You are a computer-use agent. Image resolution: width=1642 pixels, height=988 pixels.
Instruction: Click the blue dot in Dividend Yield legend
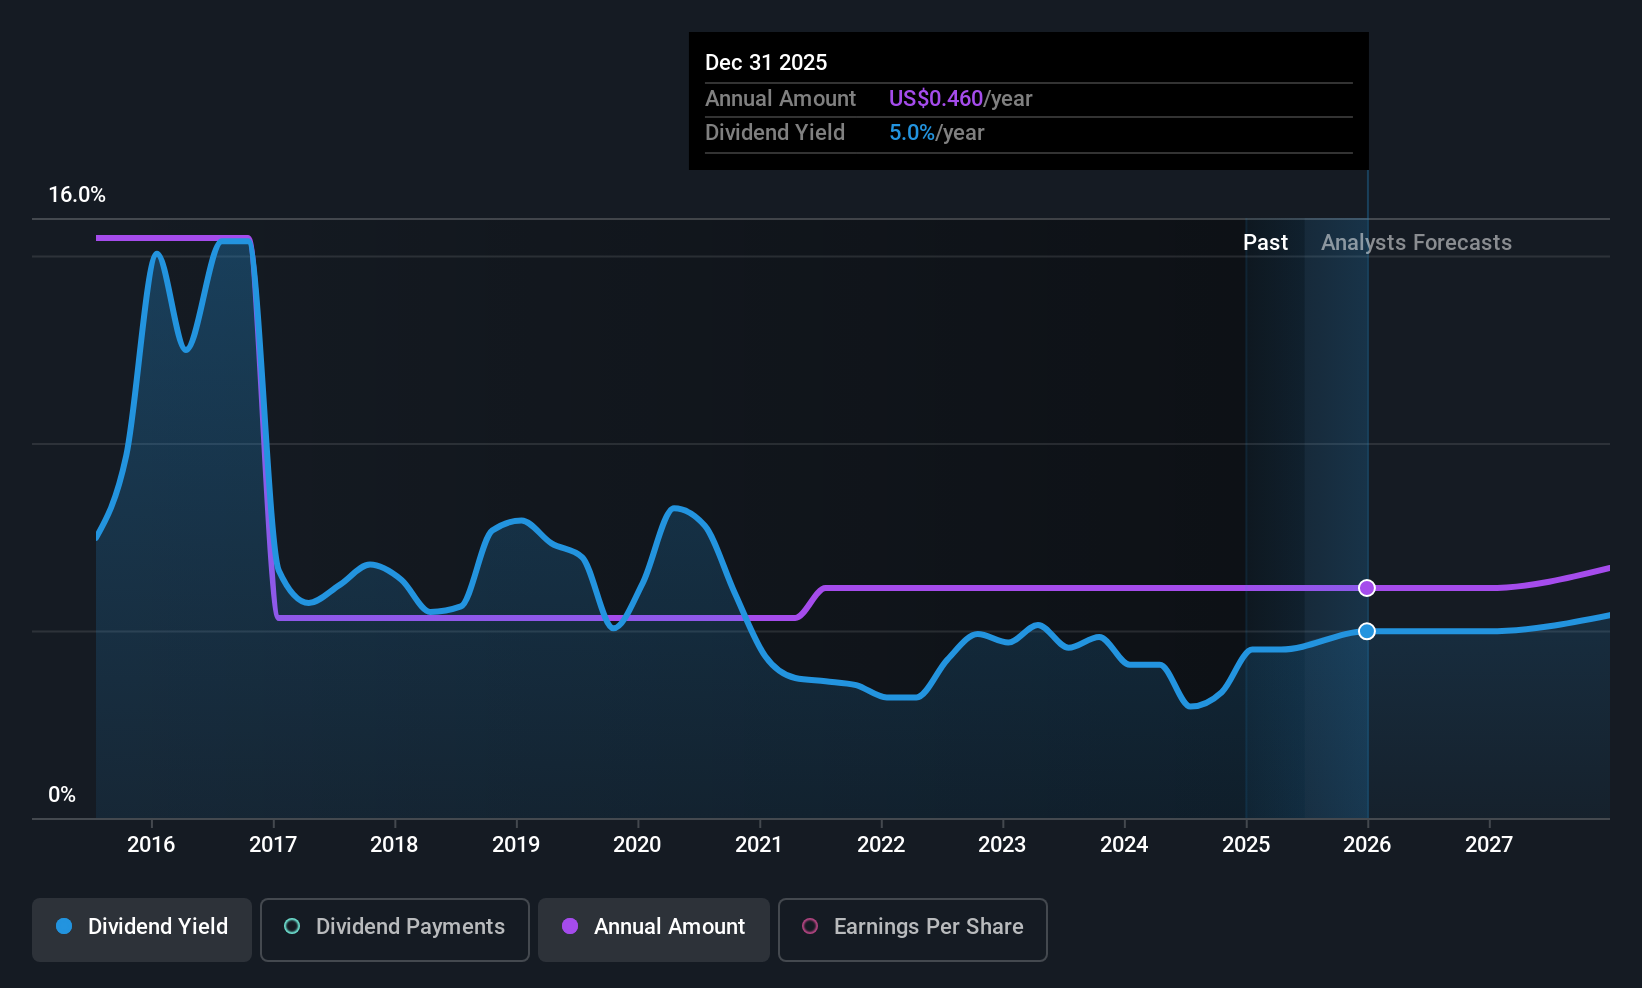tap(64, 926)
